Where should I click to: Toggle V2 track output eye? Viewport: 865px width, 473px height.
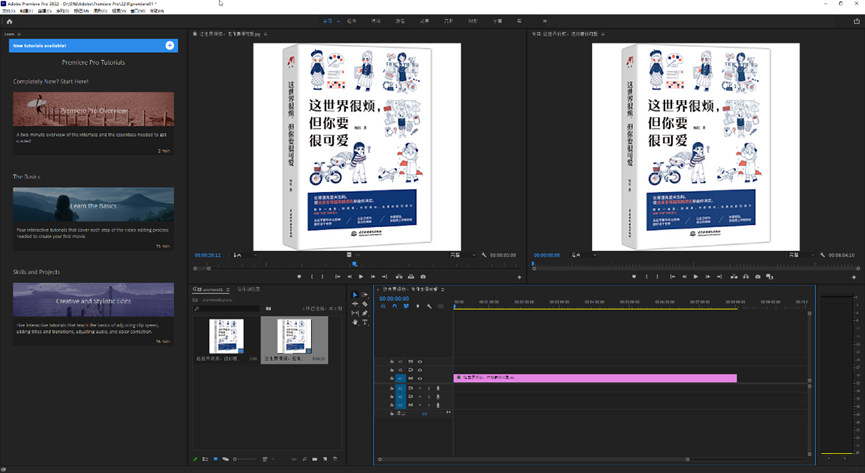[x=420, y=370]
